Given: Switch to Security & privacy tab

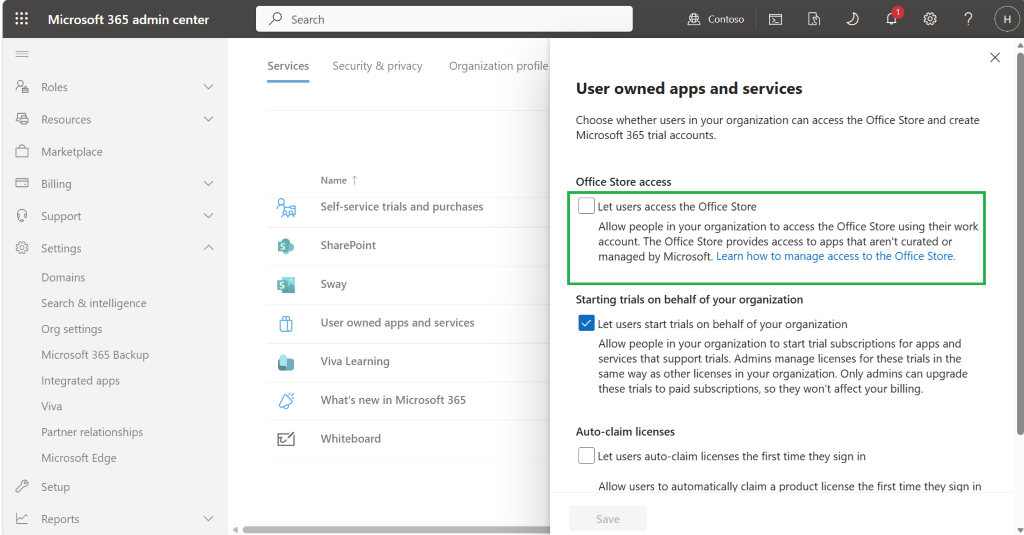Looking at the screenshot, I should (377, 66).
